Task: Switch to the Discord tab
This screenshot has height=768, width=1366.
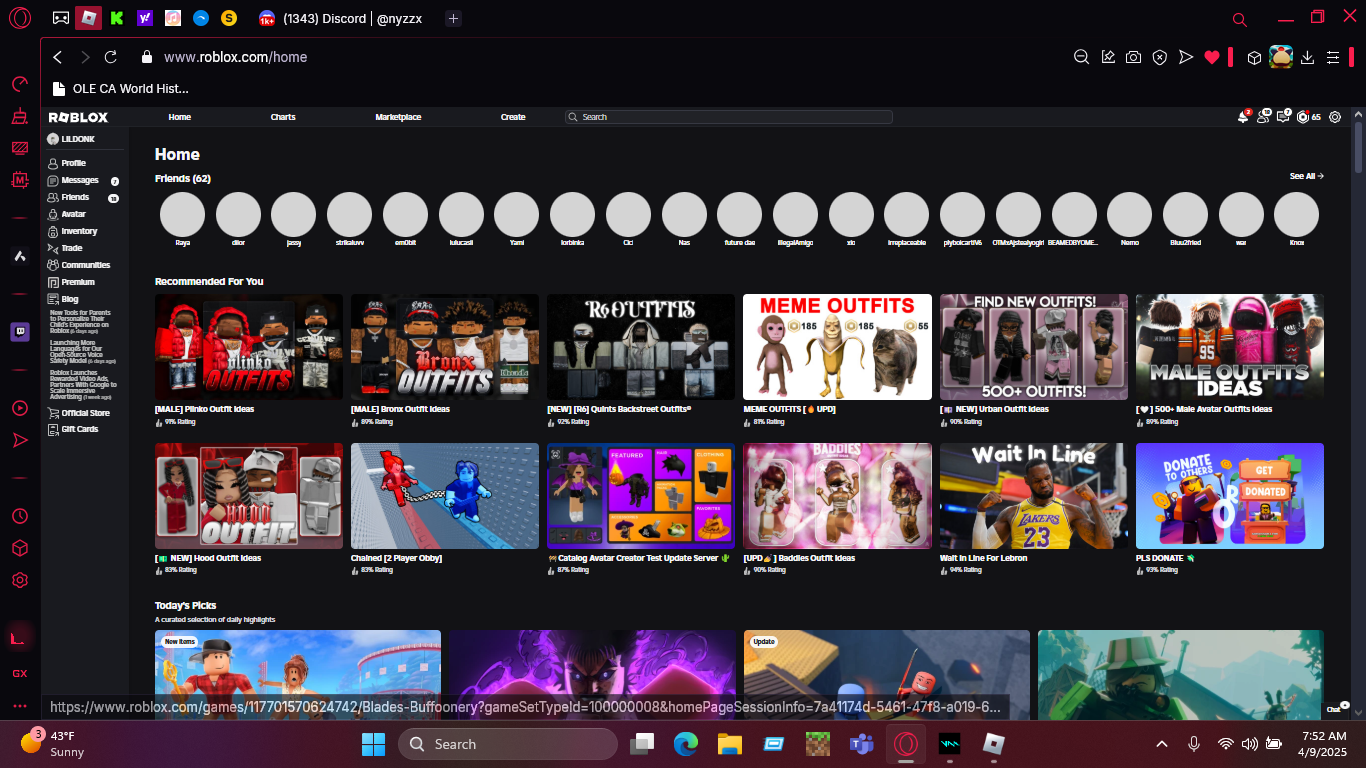Action: coord(340,18)
